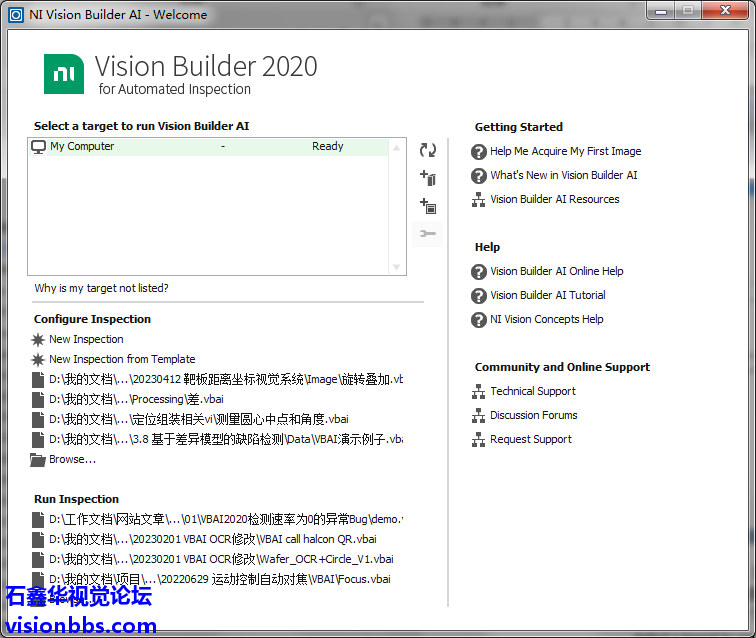Open NI Vision Concepts Help

(546, 320)
